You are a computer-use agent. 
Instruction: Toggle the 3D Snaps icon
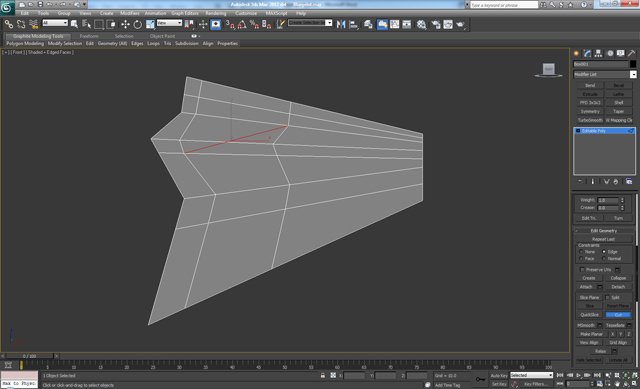(230, 24)
